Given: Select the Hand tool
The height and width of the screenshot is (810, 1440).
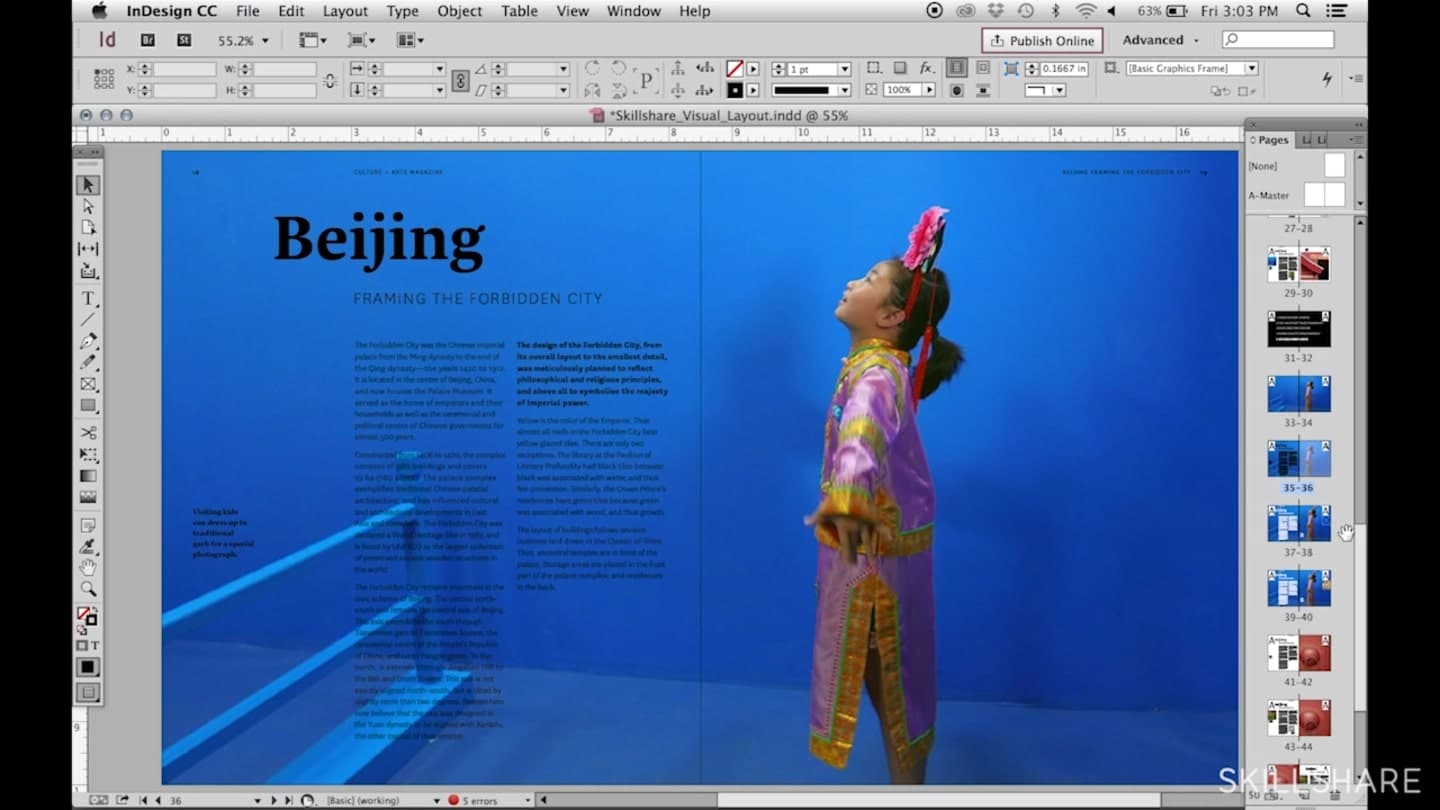Looking at the screenshot, I should coord(86,565).
